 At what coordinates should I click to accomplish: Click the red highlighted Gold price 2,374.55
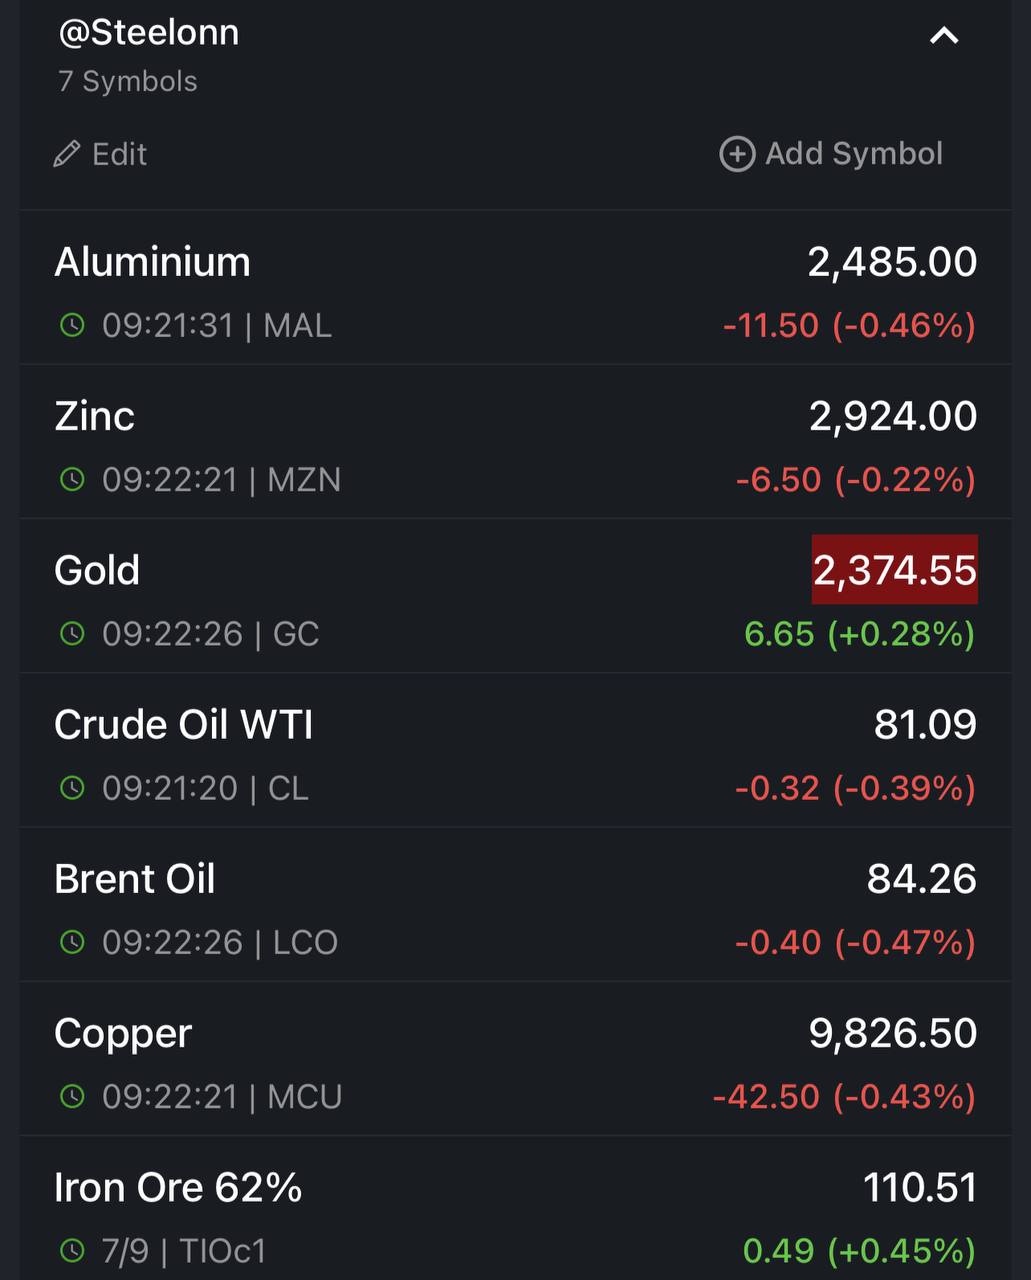tap(894, 570)
